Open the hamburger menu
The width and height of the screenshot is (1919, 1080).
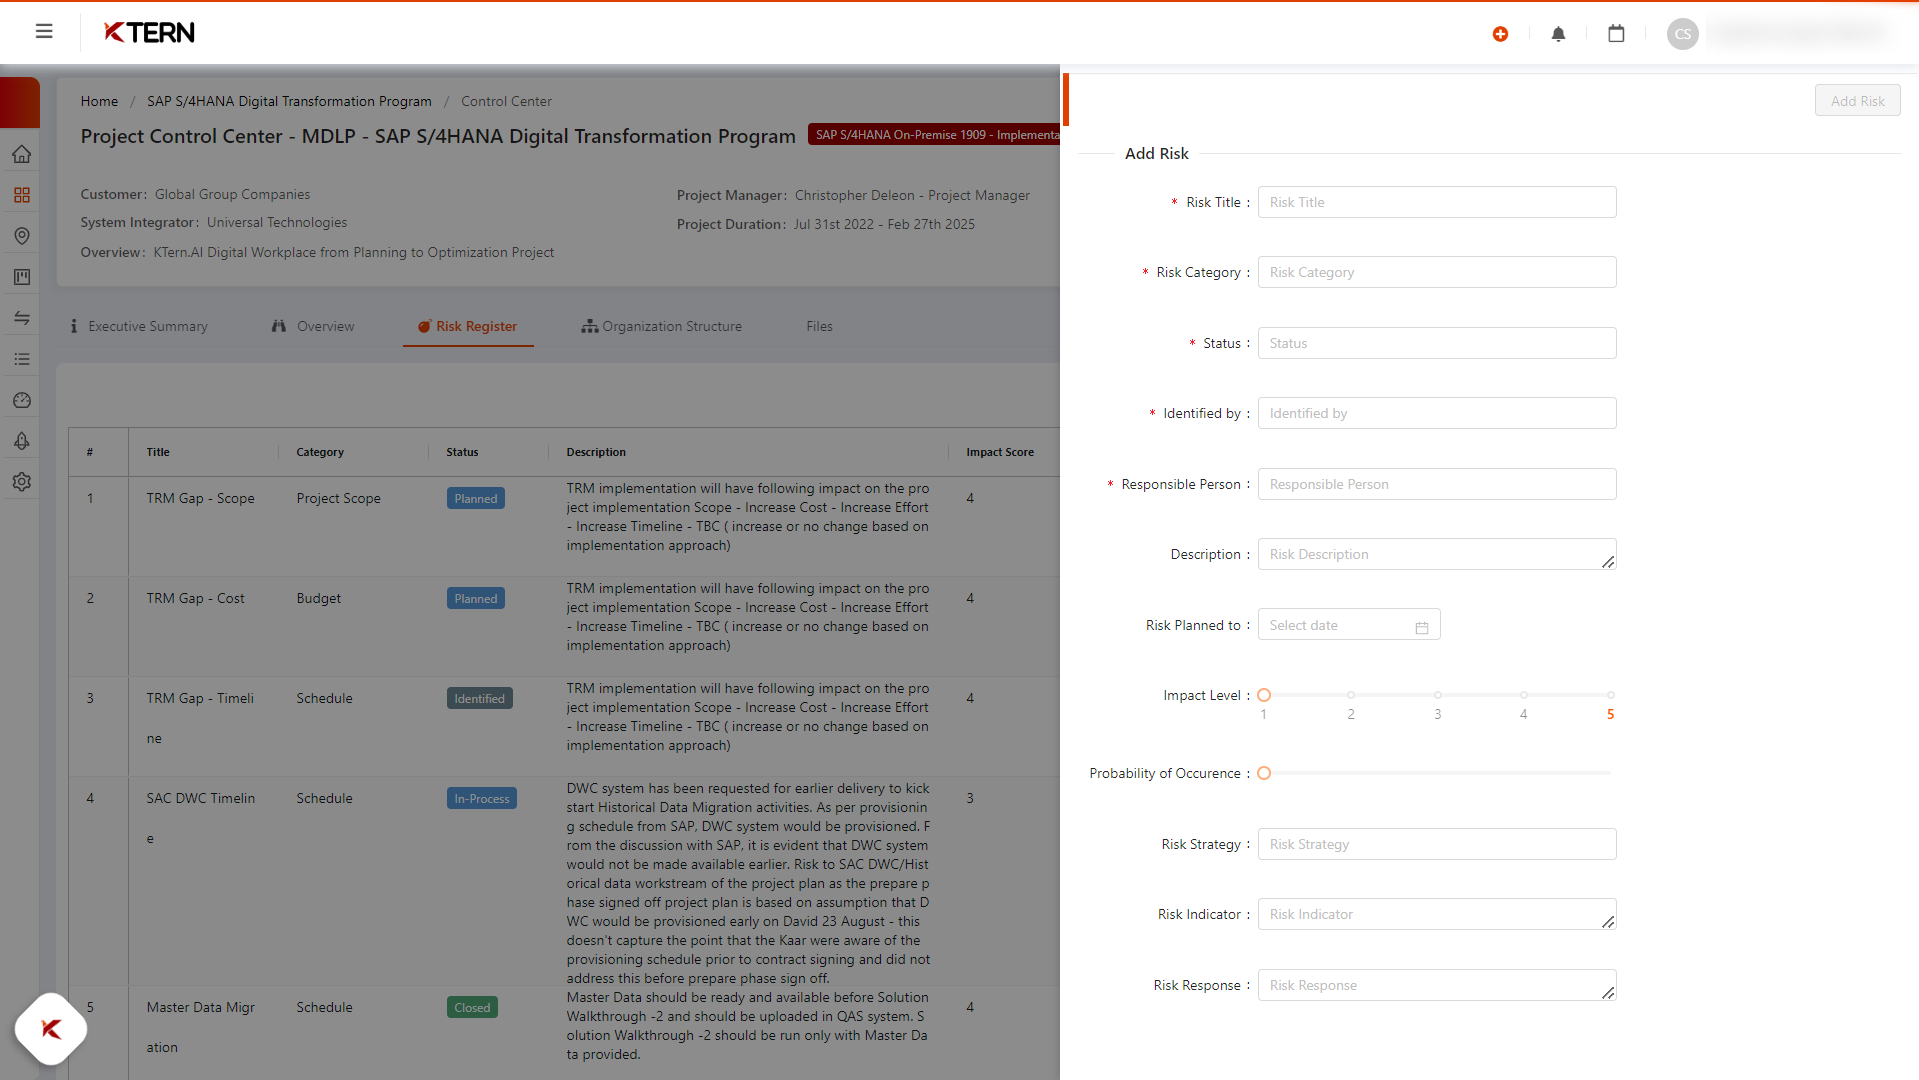pyautogui.click(x=44, y=32)
